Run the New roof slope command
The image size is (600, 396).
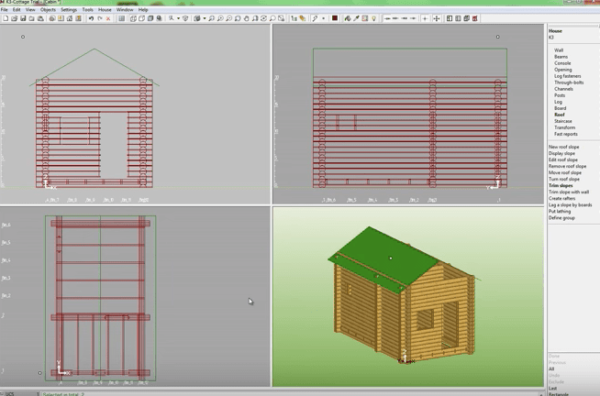[564, 147]
